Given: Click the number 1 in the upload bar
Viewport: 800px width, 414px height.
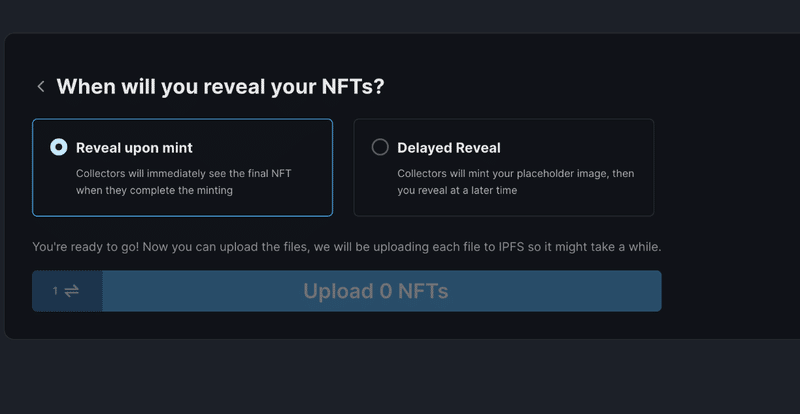Looking at the screenshot, I should coord(55,291).
